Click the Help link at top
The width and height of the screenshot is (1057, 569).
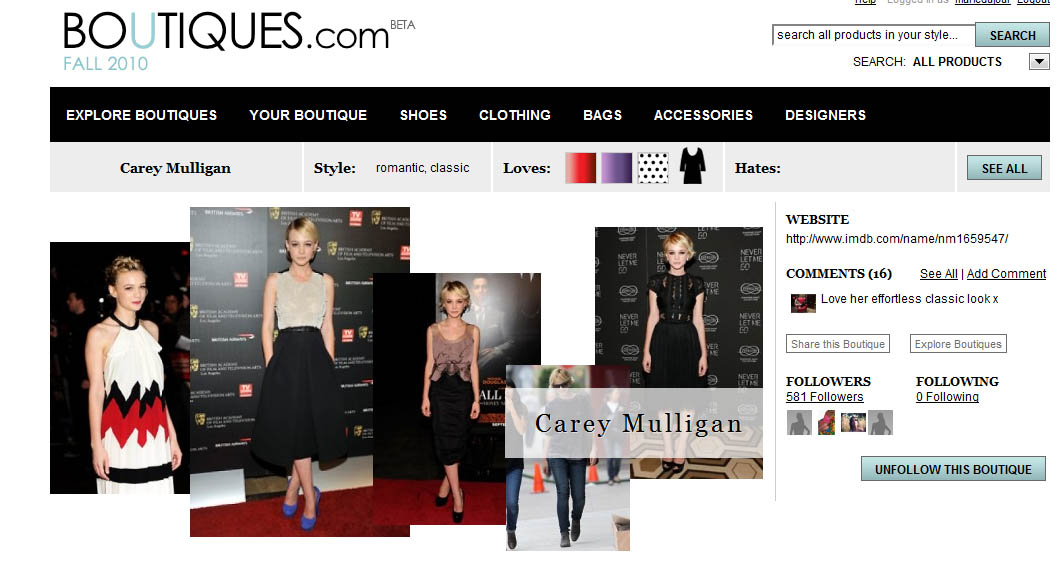(865, 2)
